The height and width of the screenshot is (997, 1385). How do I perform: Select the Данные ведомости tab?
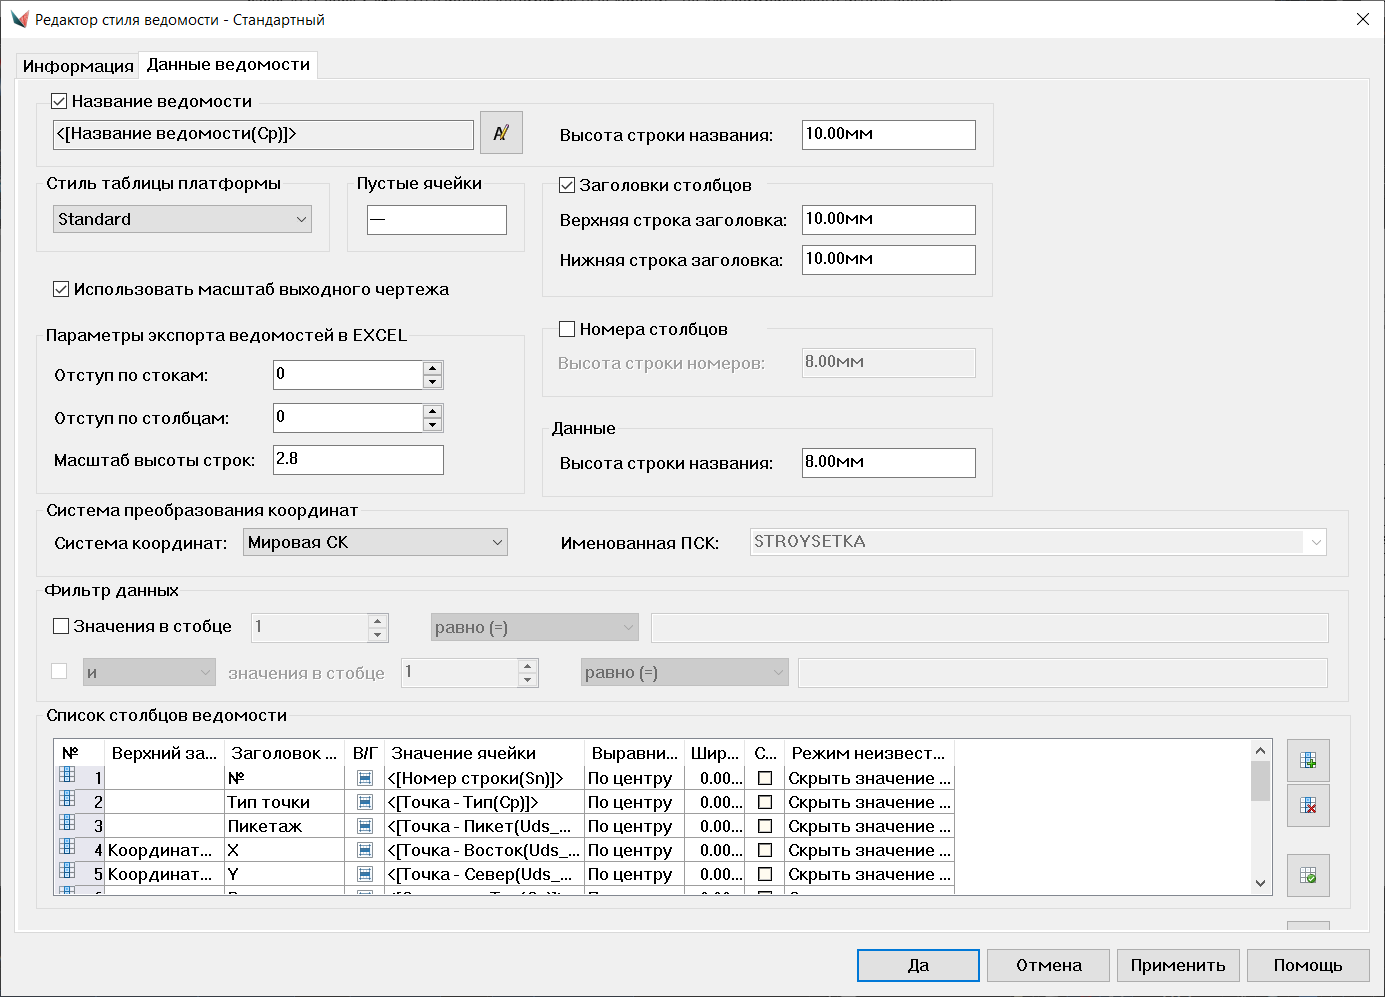228,65
